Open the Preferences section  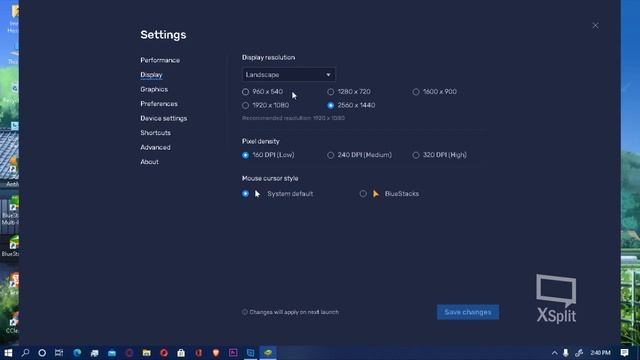click(159, 104)
